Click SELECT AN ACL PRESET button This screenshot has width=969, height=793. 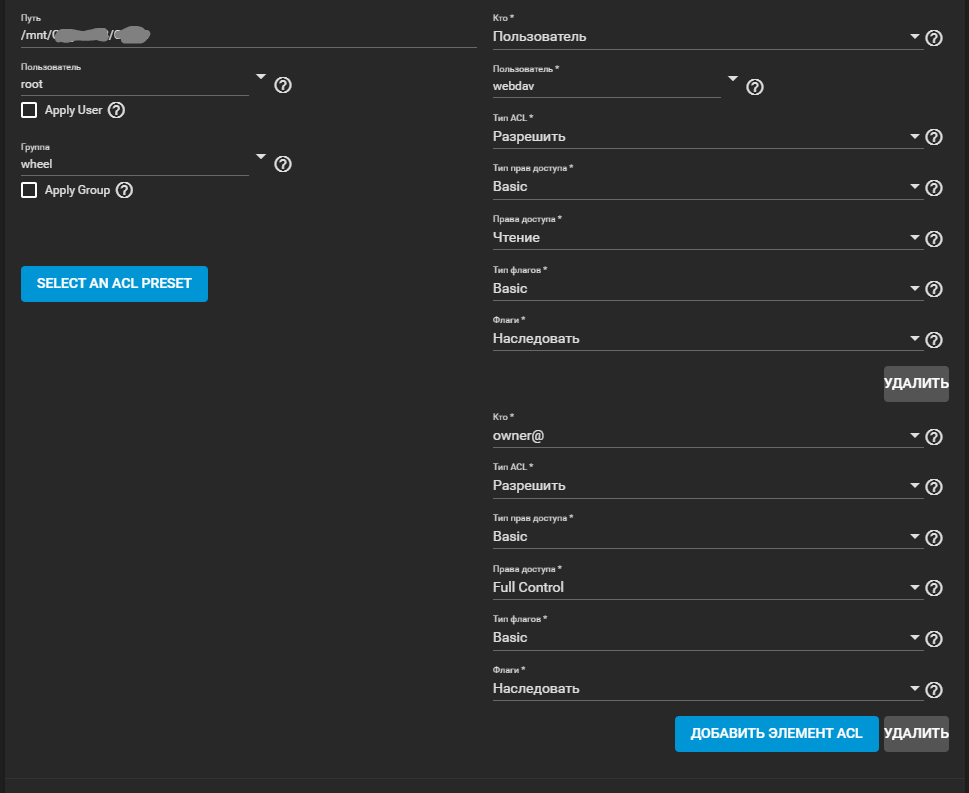point(114,284)
